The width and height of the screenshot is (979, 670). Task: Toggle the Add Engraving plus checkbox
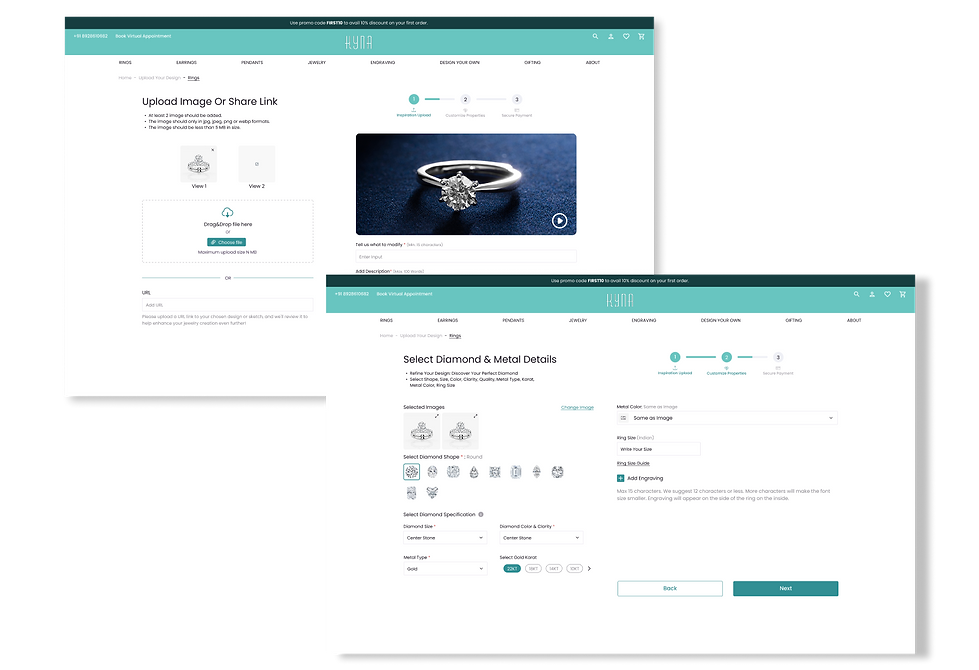tap(621, 478)
